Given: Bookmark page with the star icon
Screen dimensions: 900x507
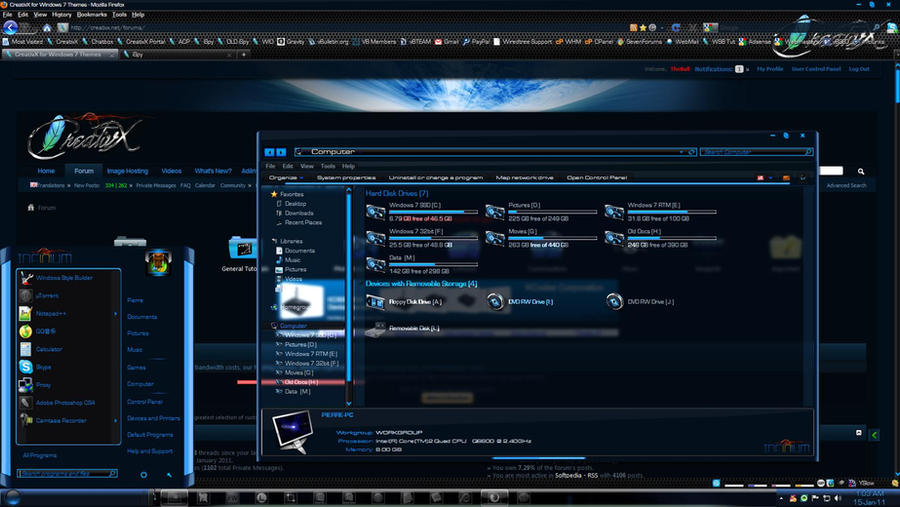Looking at the screenshot, I should 643,27.
